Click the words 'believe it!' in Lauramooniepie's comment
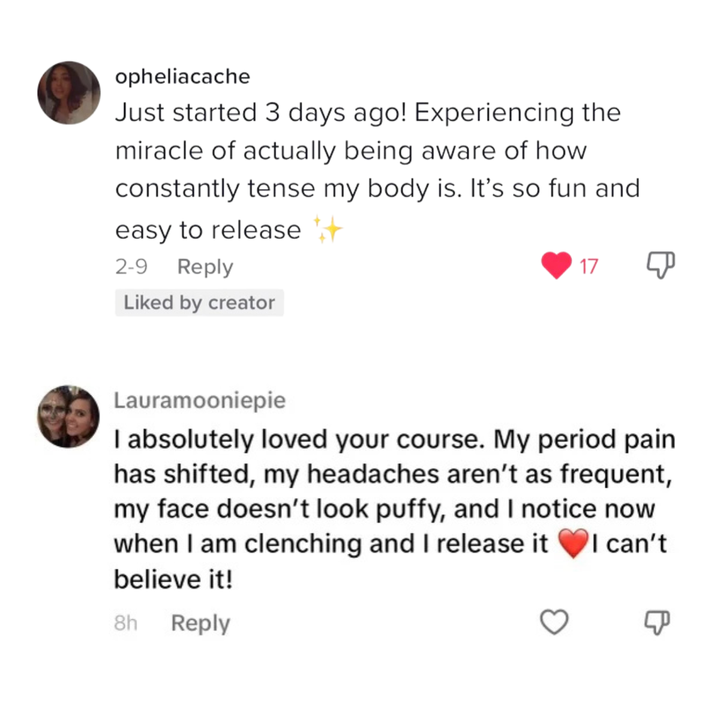Screen dimensions: 720x720 coord(173,580)
